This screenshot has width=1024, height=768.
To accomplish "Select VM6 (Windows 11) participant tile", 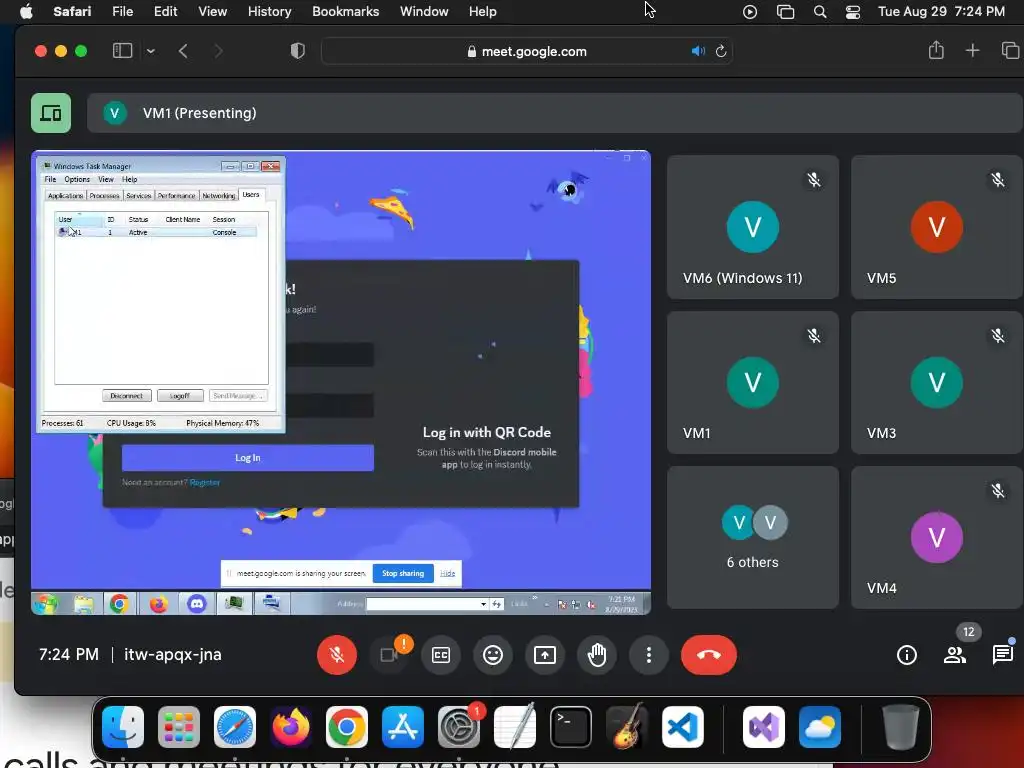I will [753, 227].
